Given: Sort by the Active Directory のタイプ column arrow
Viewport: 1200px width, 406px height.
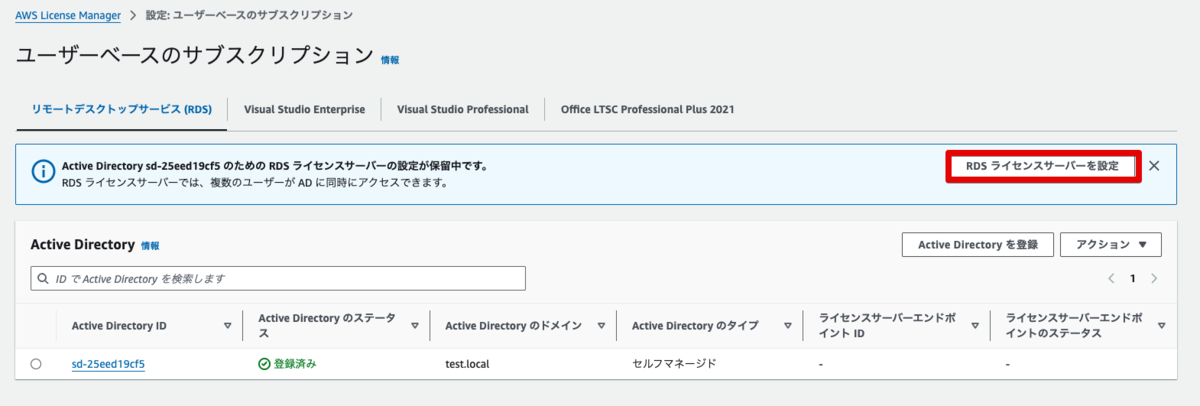Looking at the screenshot, I should (787, 325).
